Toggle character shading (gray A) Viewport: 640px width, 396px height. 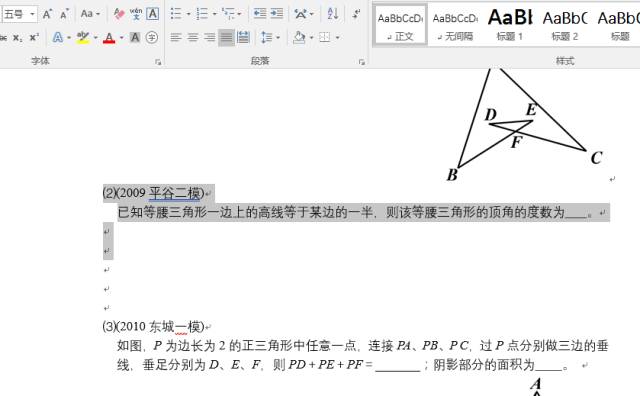coord(135,38)
